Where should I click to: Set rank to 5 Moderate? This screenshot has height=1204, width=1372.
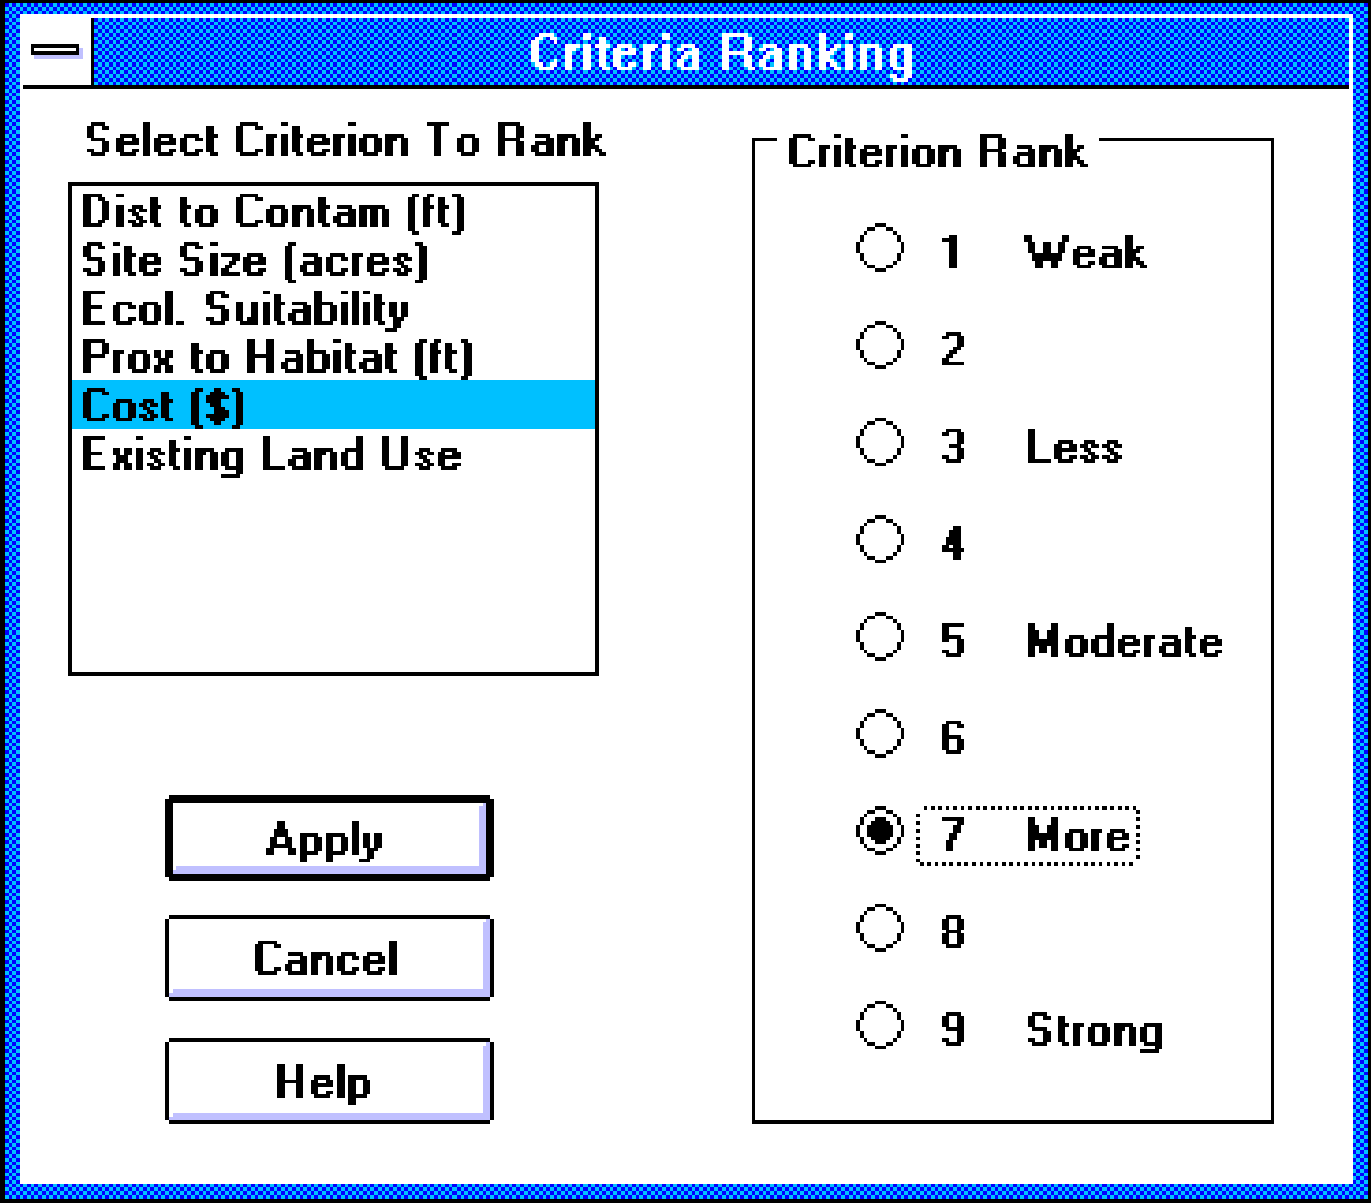881,638
